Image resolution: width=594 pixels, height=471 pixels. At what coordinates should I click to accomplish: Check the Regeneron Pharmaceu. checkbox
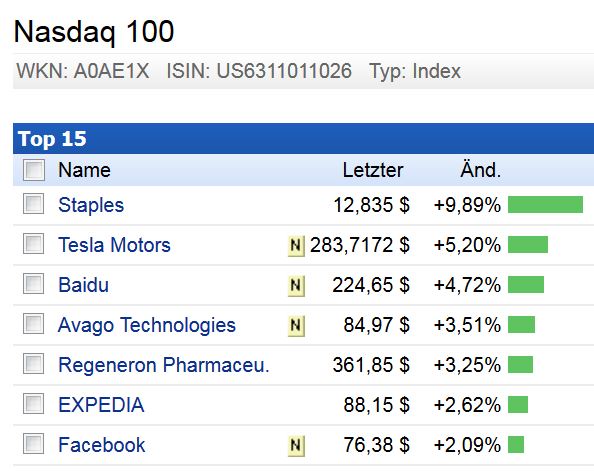pos(33,363)
